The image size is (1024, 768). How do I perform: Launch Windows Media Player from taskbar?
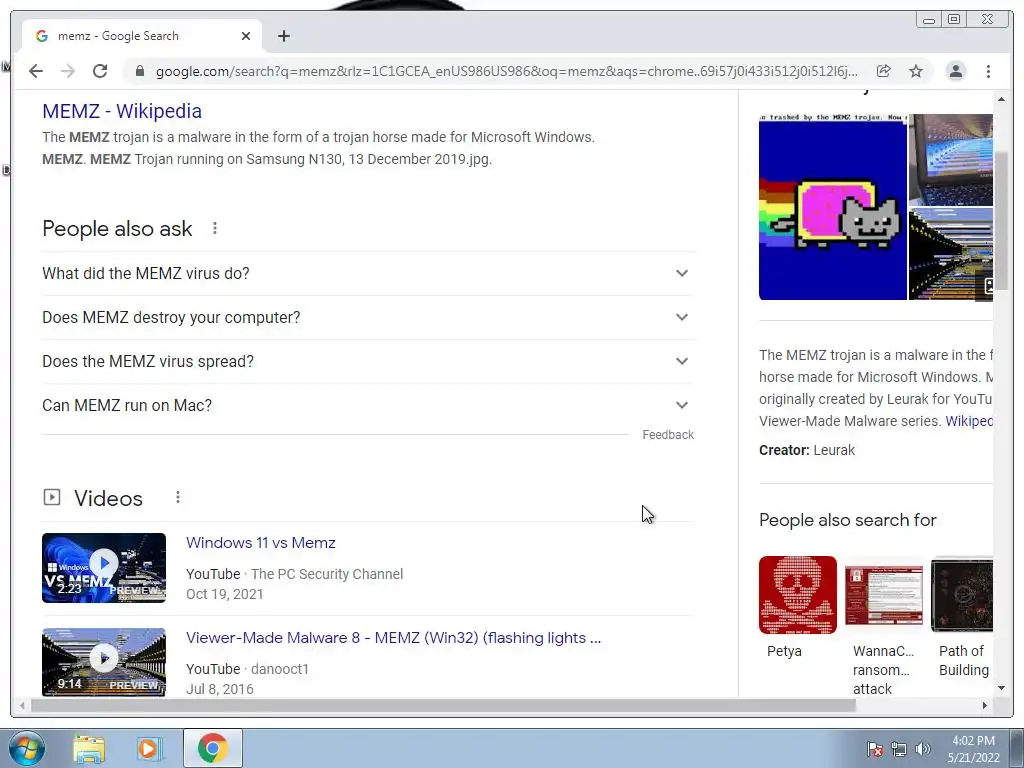149,748
